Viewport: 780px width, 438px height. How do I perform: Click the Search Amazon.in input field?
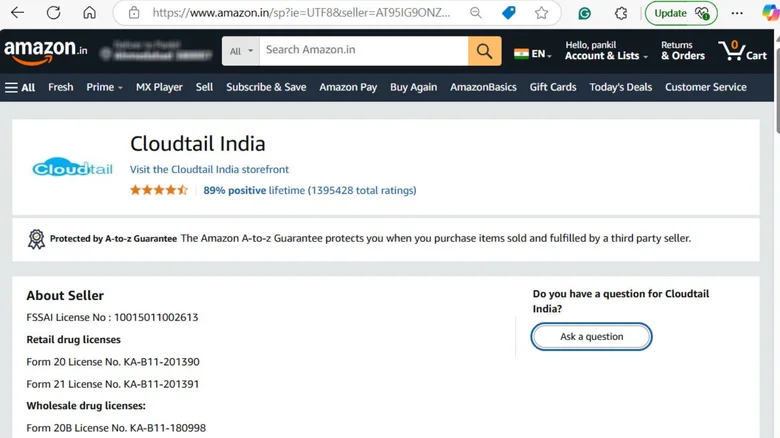(363, 51)
